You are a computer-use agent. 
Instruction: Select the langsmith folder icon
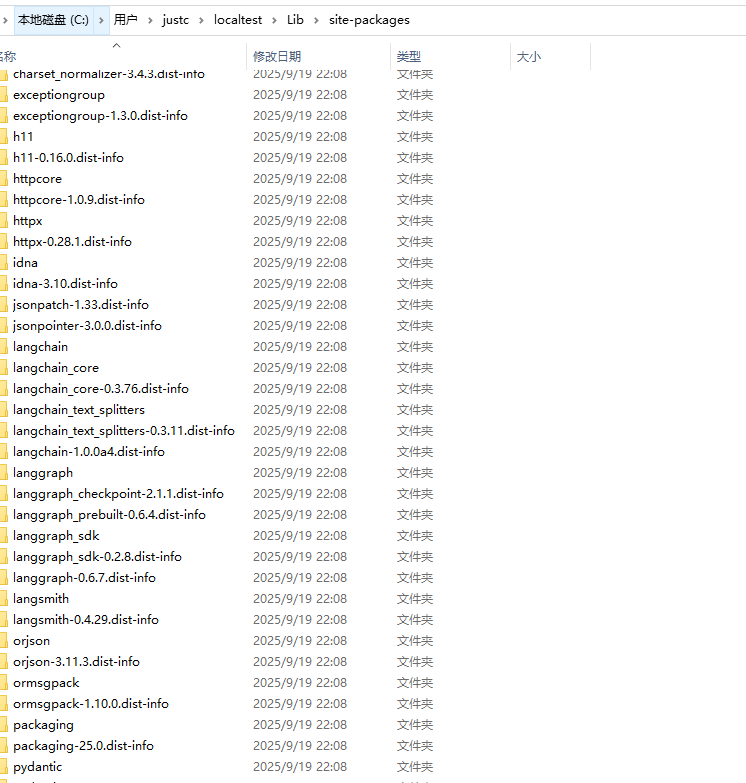tap(4, 599)
